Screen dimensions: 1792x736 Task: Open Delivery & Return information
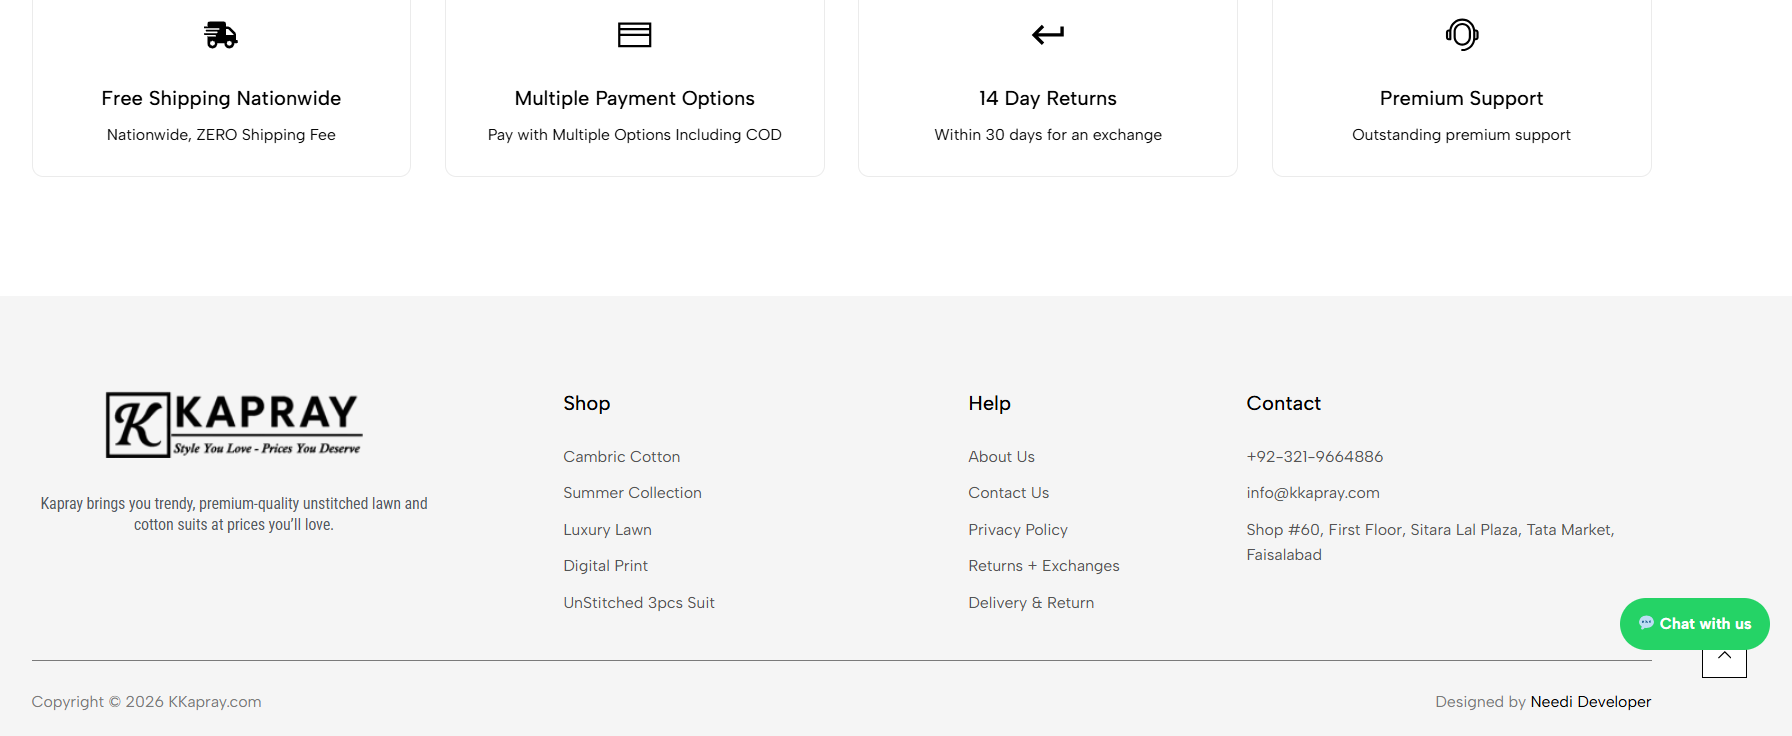pos(1030,603)
